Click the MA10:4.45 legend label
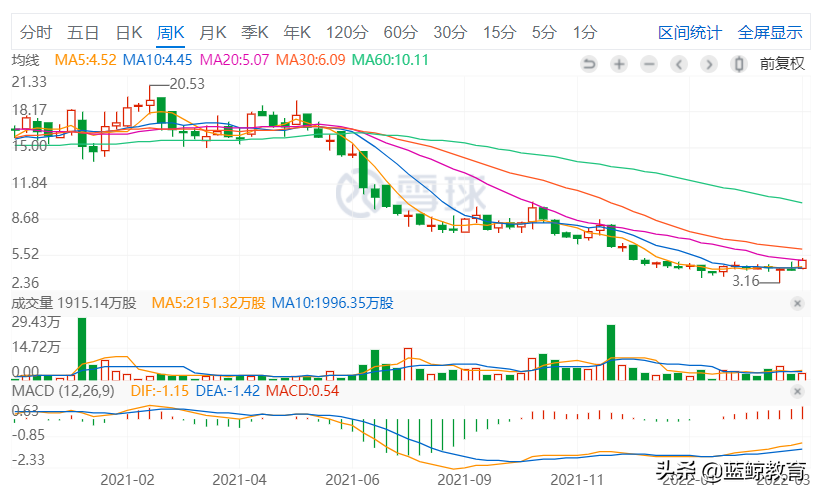Viewport: 821px width, 496px height. pos(157,60)
